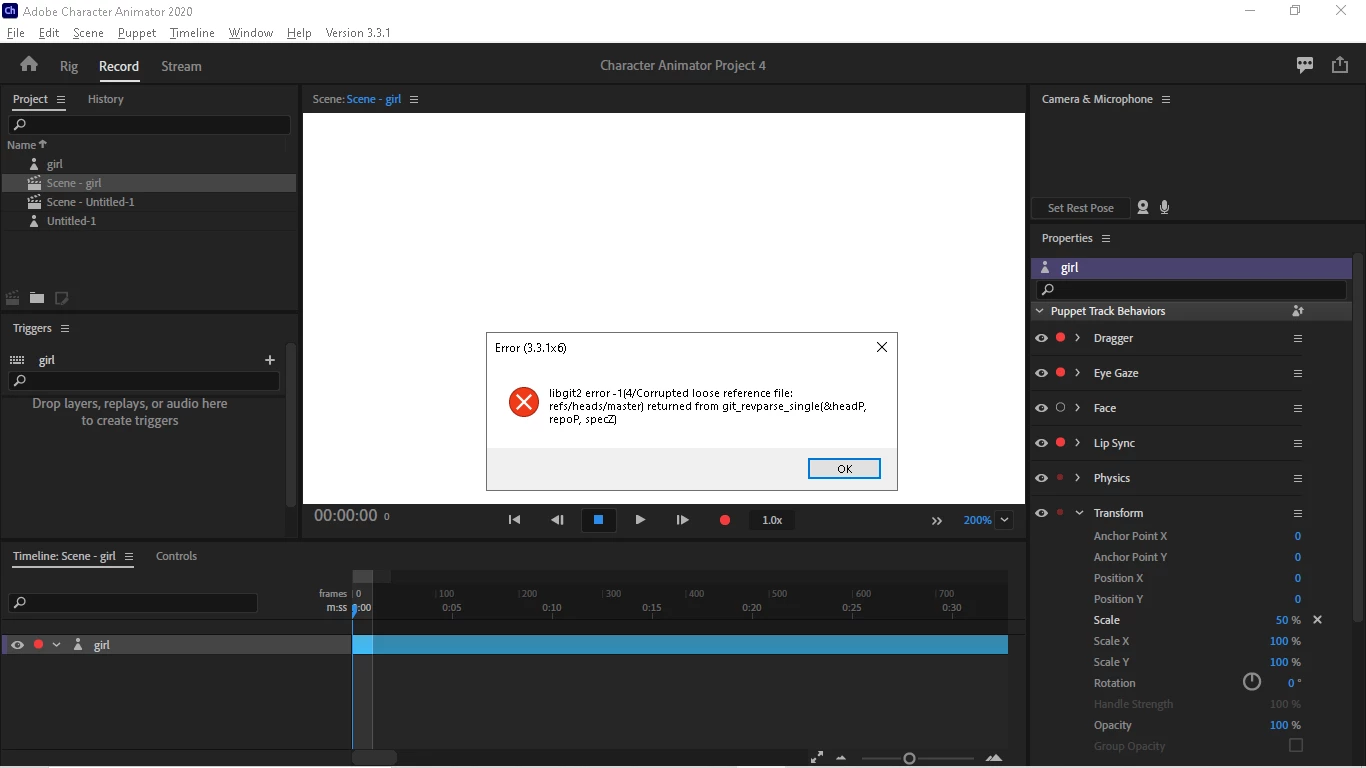Screen dimensions: 1366x768
Task: Open the Camera & Microphone panel menu icon
Action: (x=1166, y=100)
